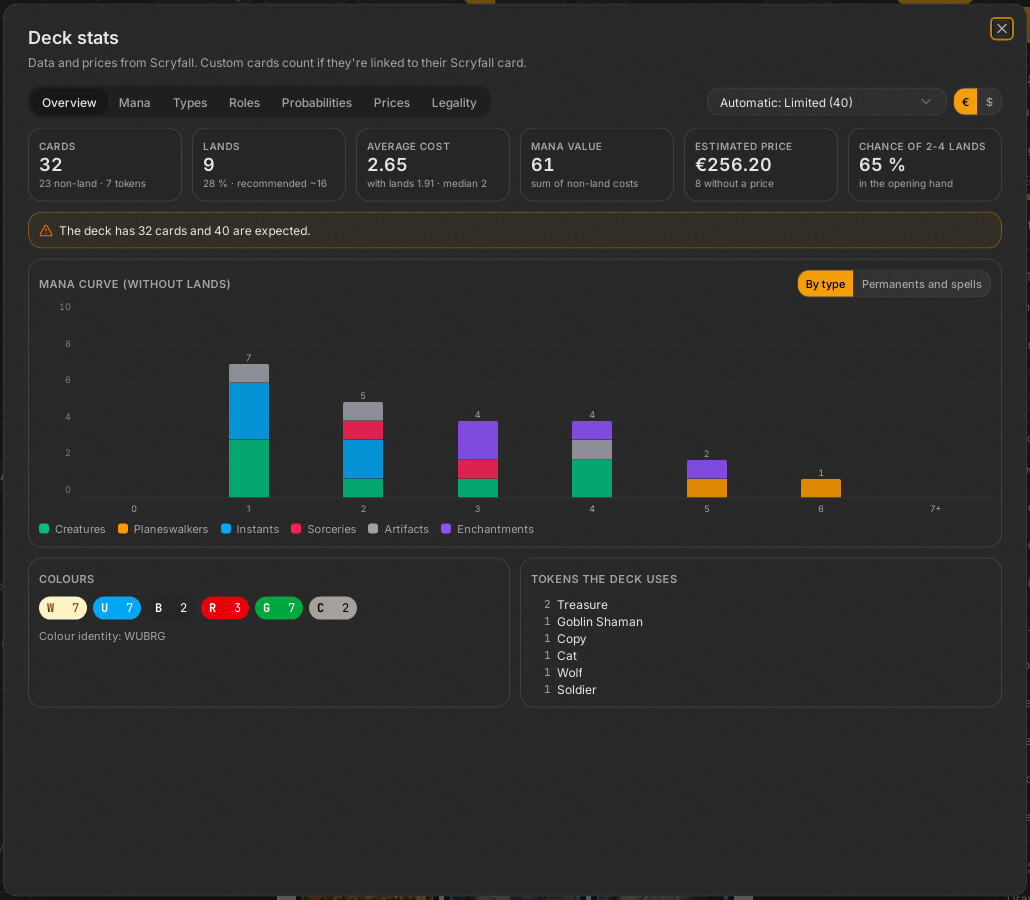Select the euro currency toggle

click(x=965, y=102)
